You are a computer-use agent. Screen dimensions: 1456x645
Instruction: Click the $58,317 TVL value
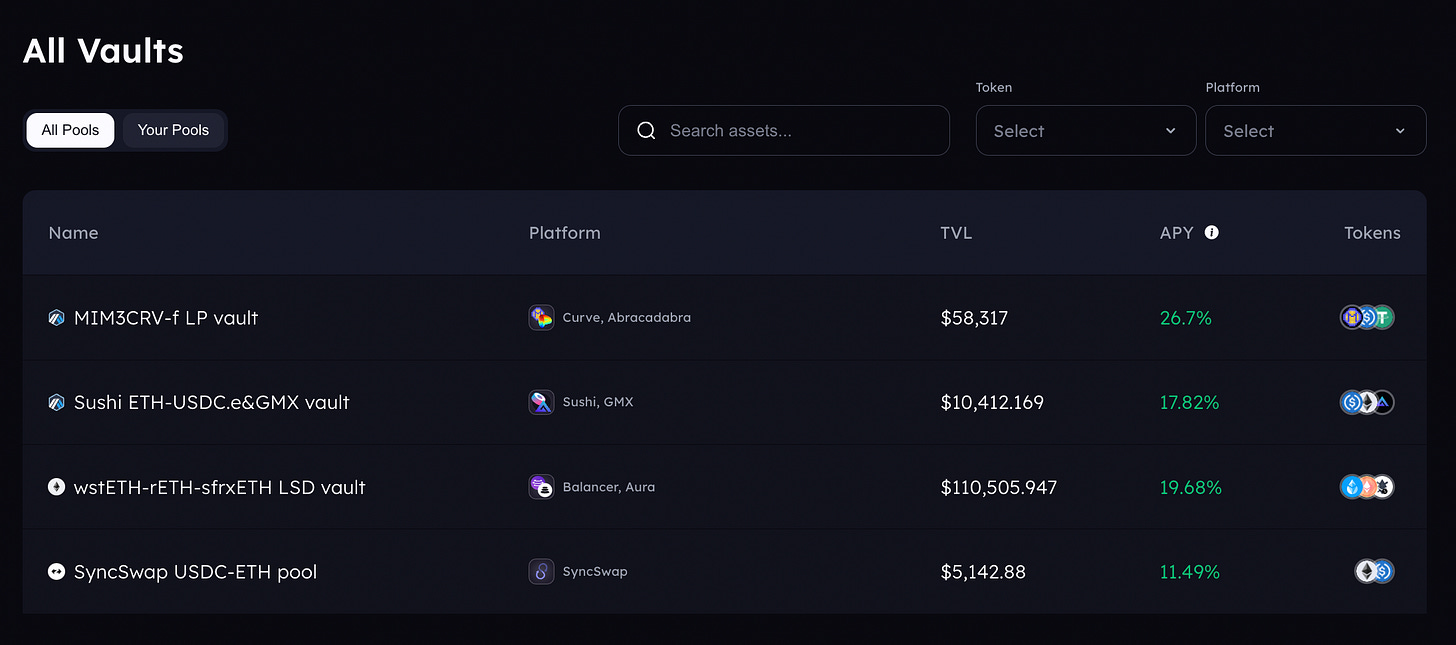(974, 318)
